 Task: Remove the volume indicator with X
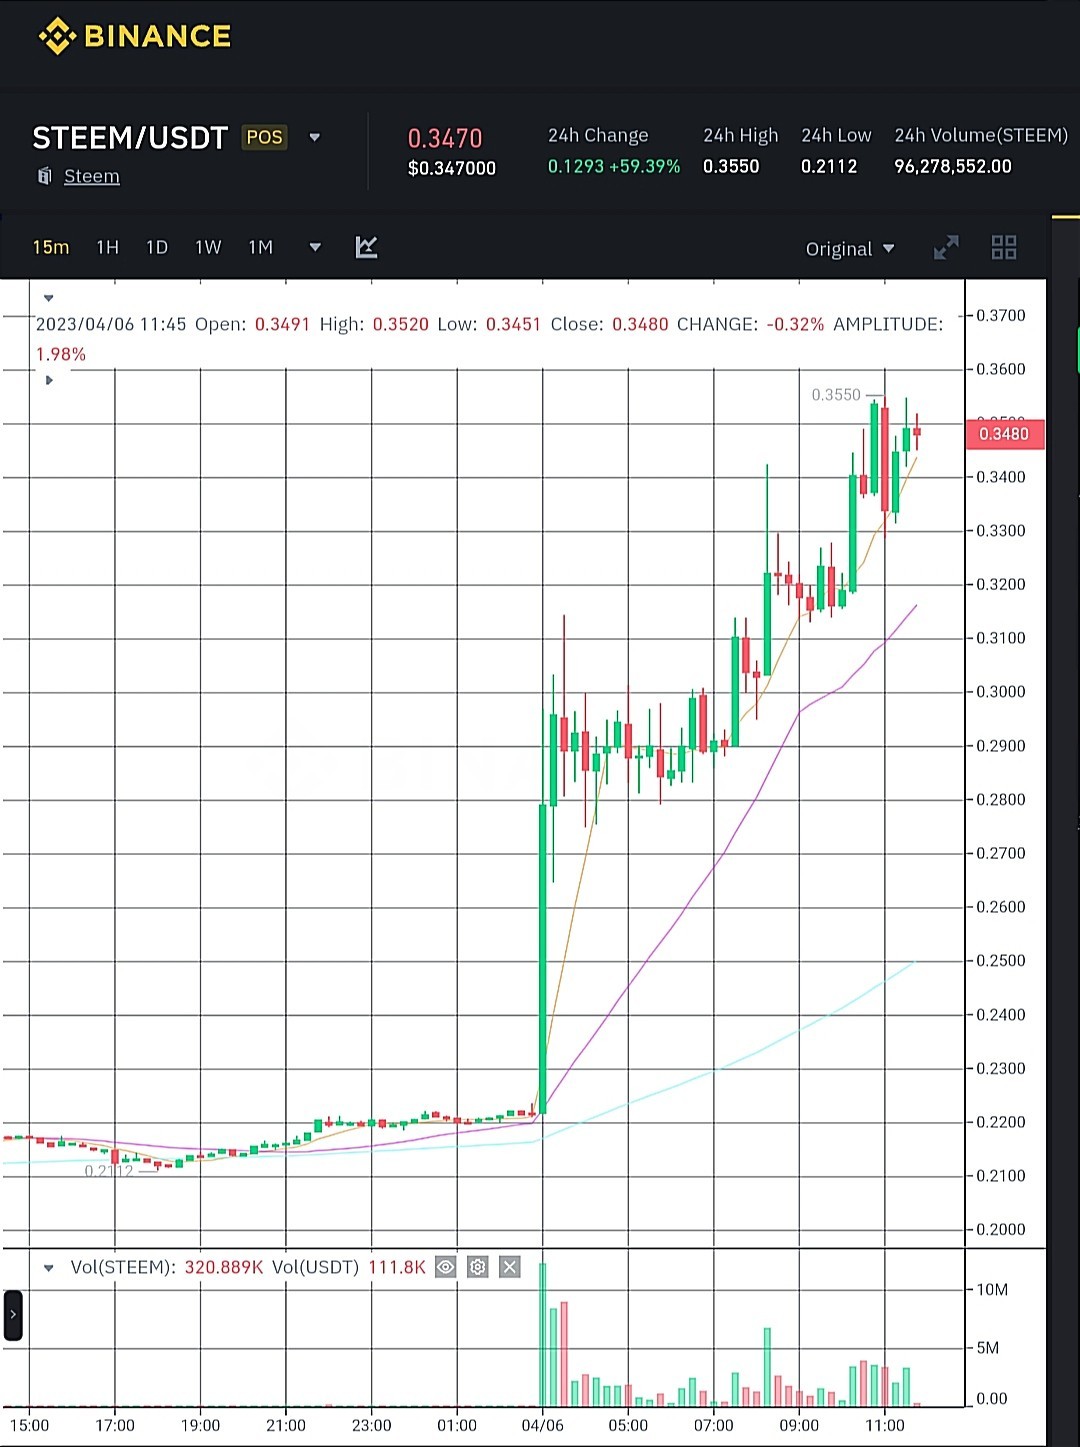pos(510,1267)
